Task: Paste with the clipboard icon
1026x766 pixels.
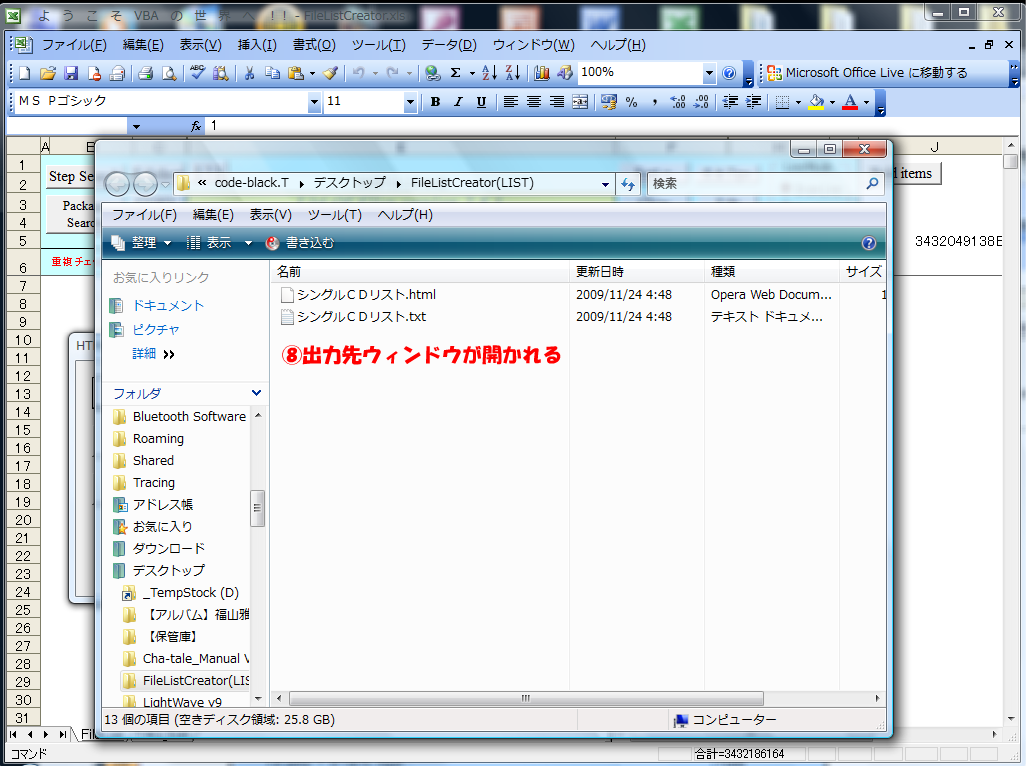Action: tap(296, 73)
